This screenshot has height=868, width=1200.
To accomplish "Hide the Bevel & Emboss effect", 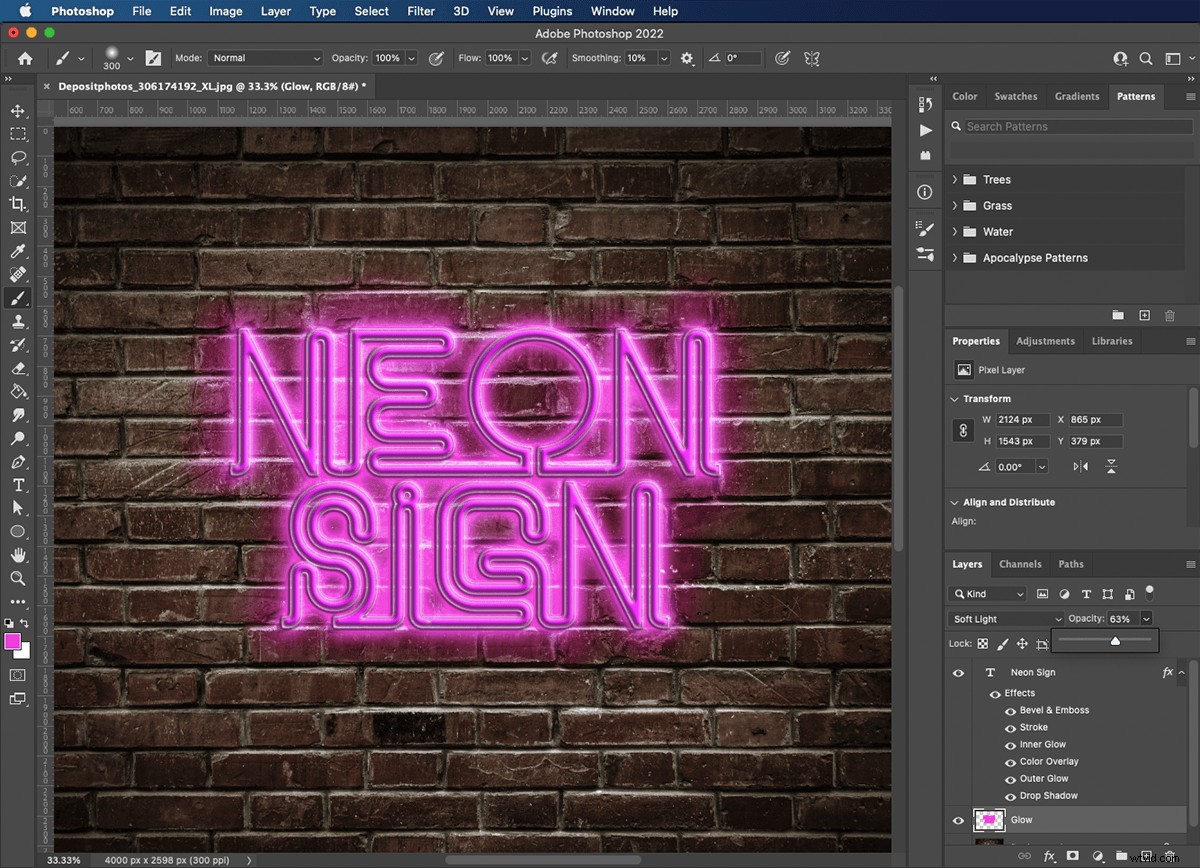I will pos(1011,710).
